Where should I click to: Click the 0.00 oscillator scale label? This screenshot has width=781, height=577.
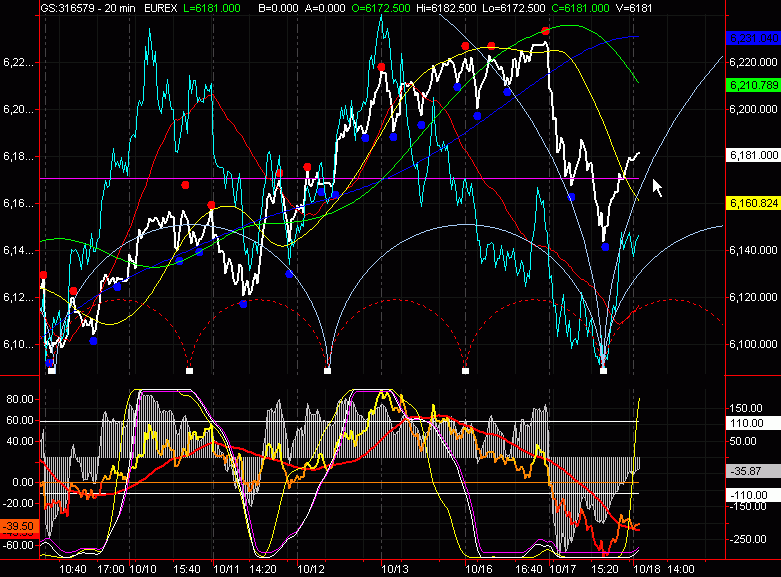[x=22, y=482]
